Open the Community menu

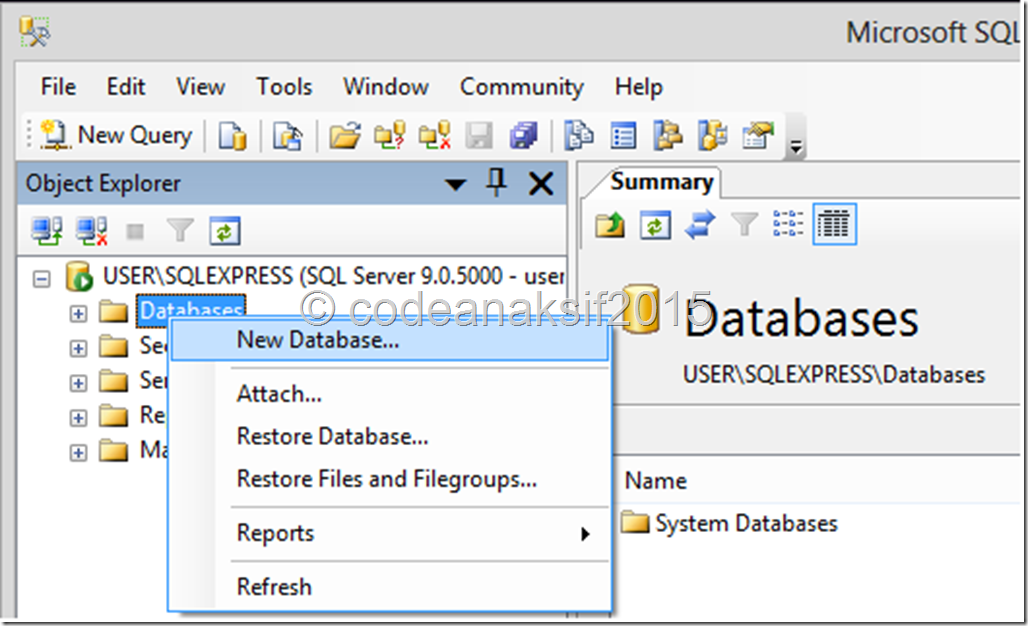click(x=522, y=87)
